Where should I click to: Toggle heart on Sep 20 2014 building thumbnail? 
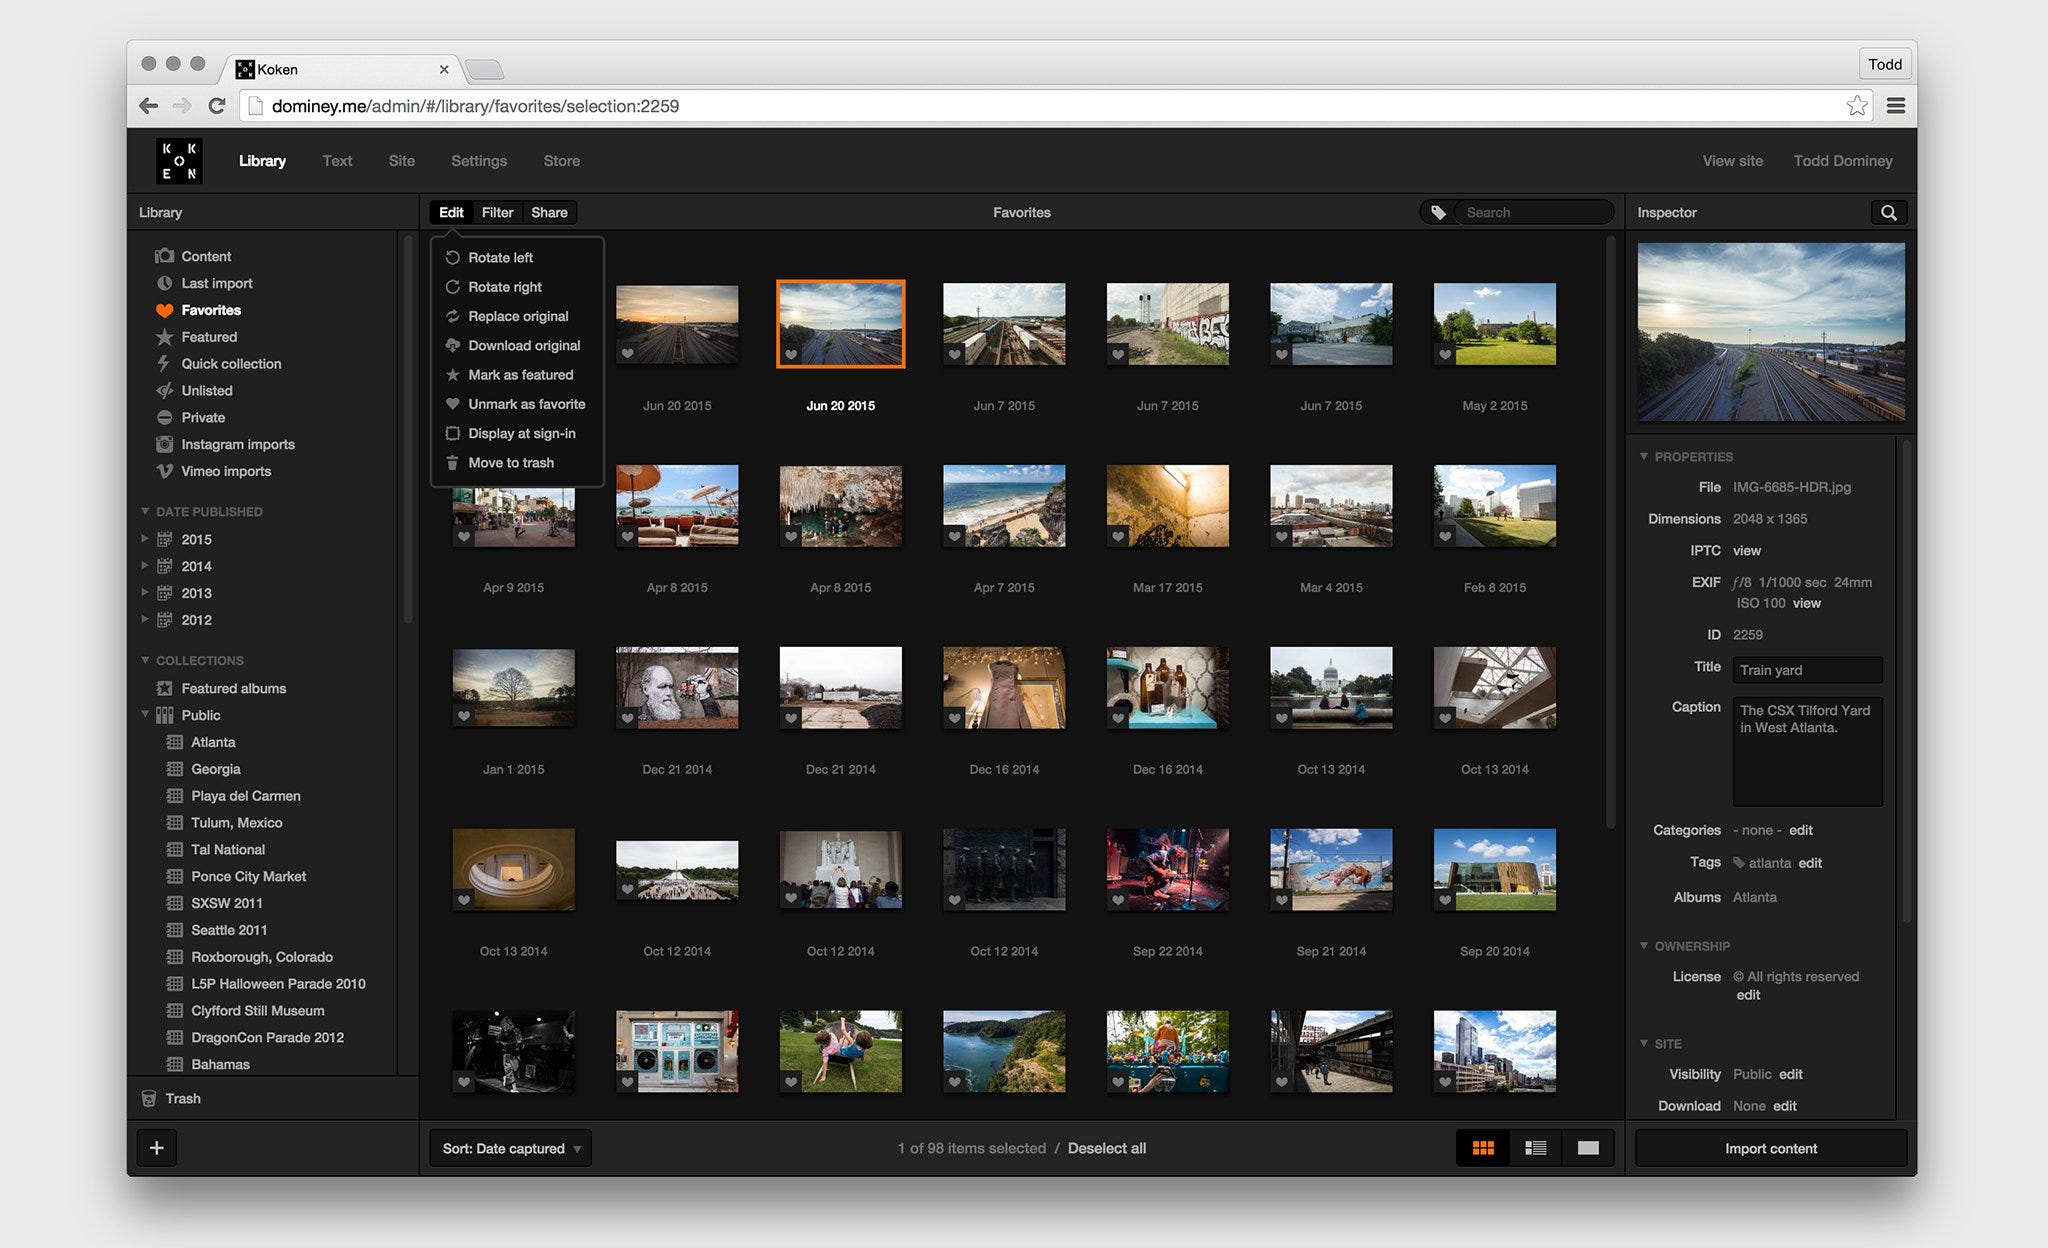pyautogui.click(x=1445, y=900)
